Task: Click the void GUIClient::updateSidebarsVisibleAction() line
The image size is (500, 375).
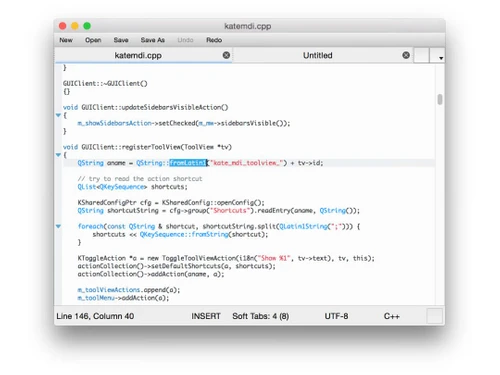Action: tap(146, 107)
